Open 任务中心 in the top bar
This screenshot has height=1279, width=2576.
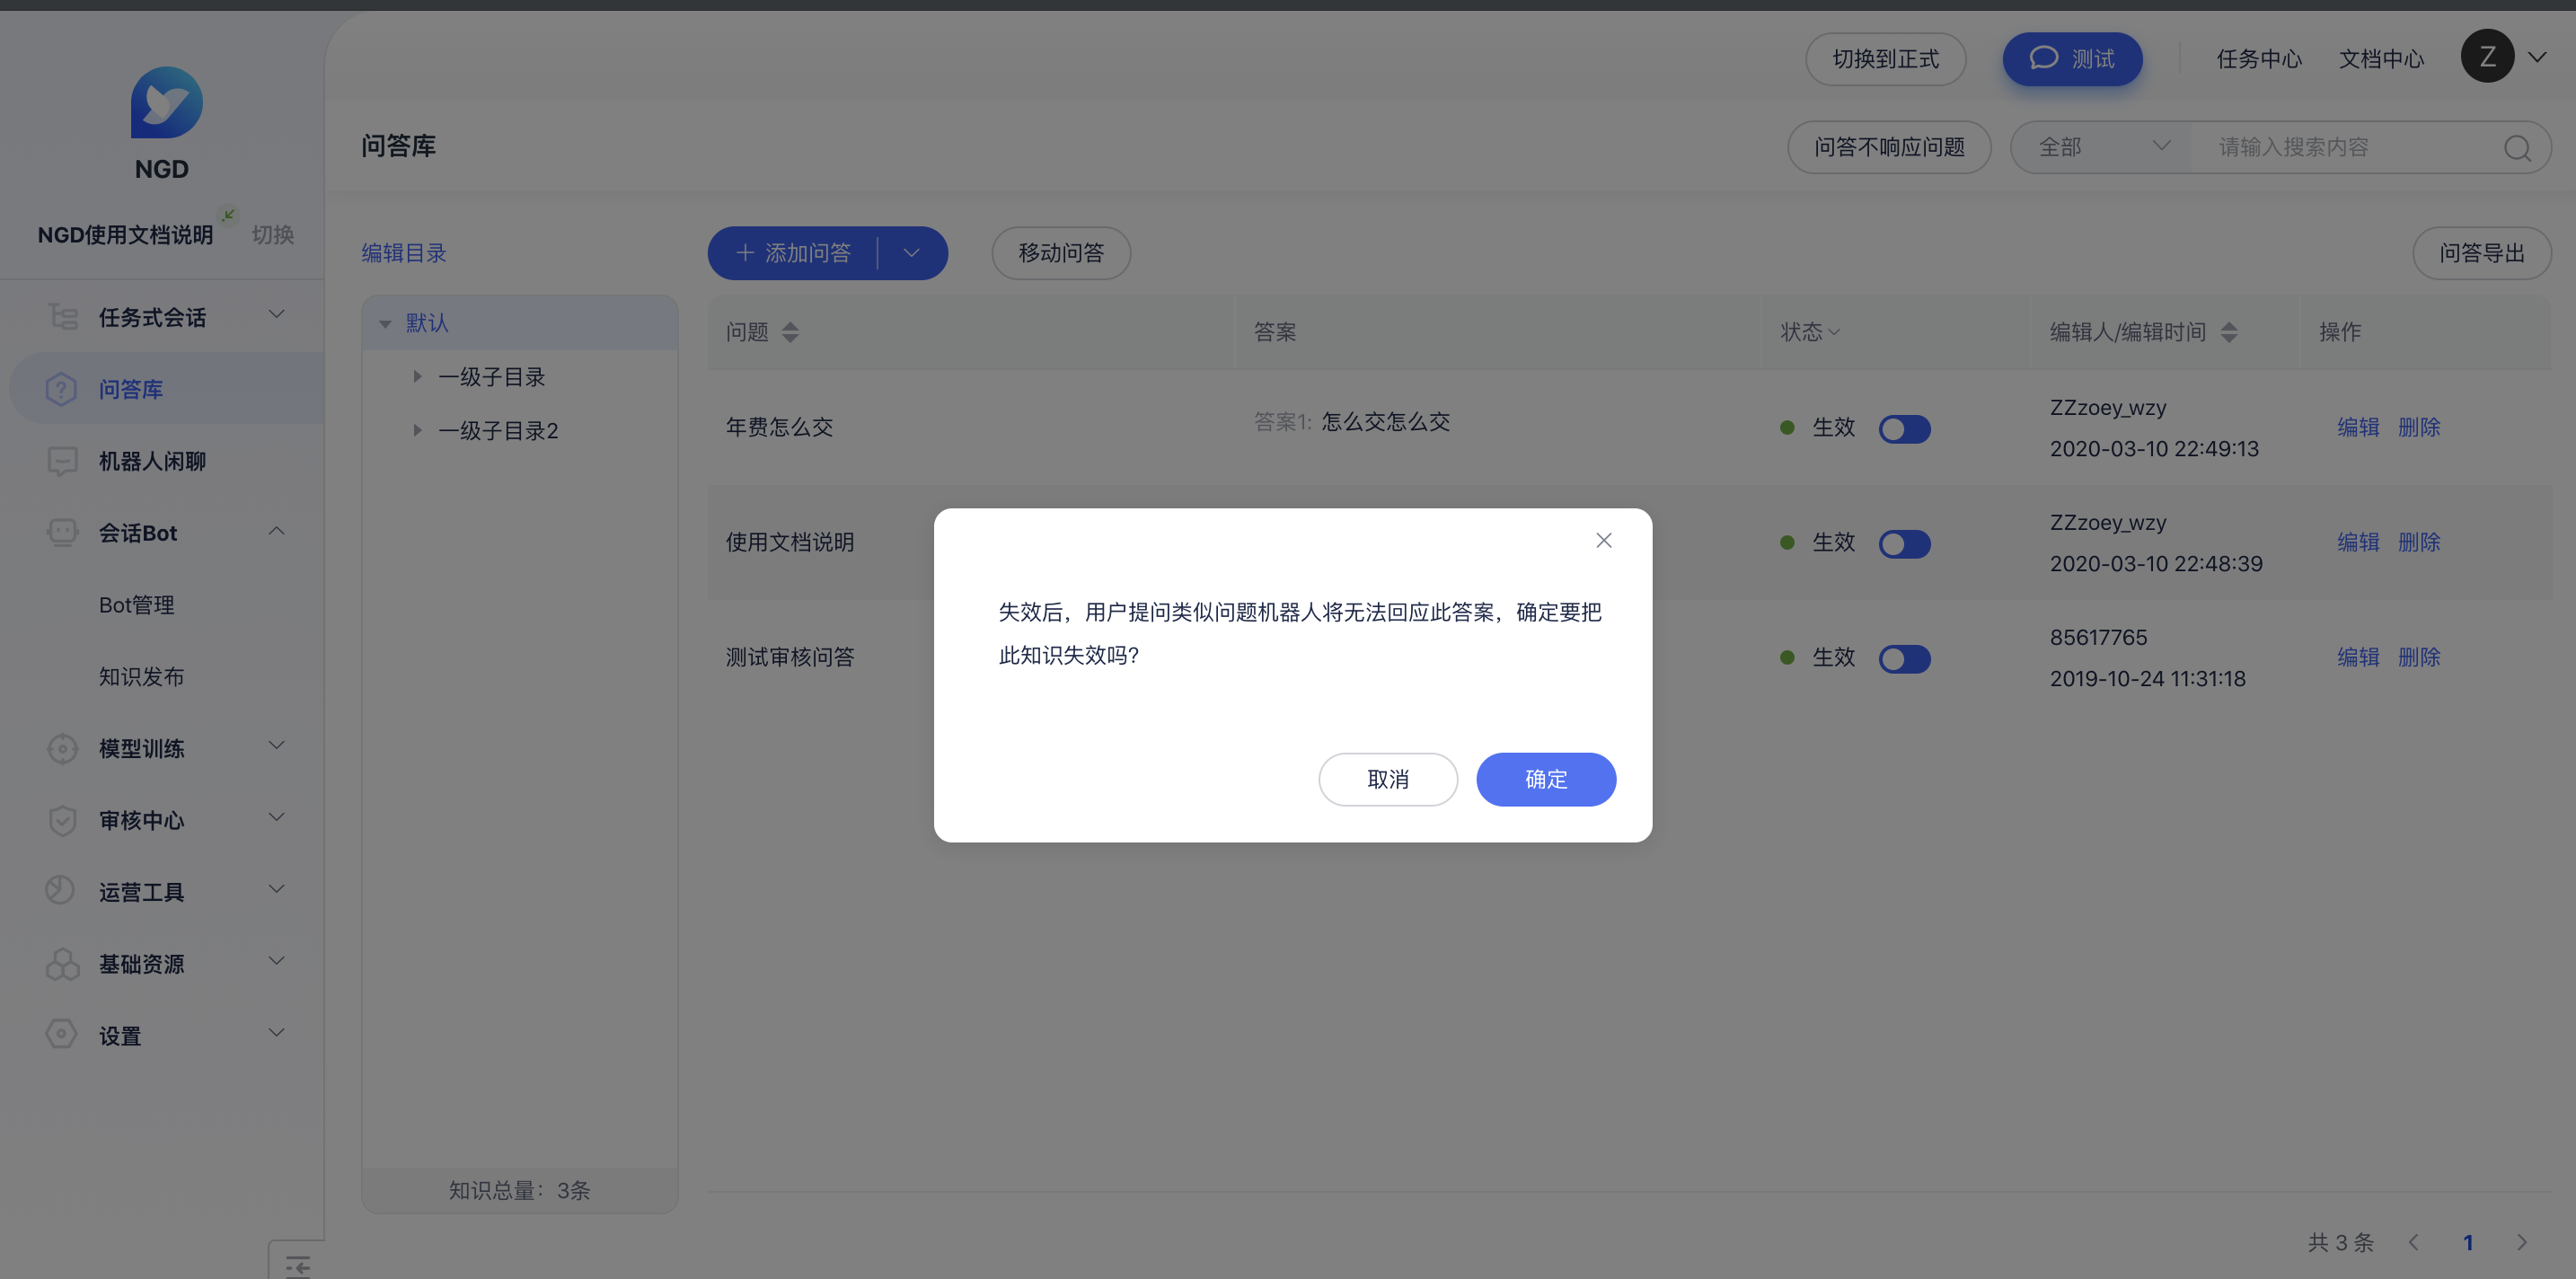tap(2259, 59)
